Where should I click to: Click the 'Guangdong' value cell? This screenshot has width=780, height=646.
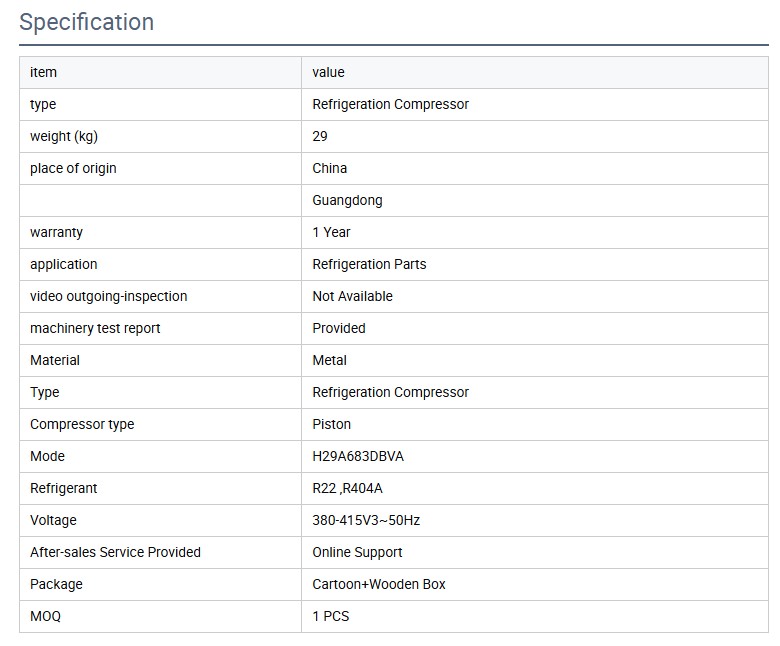(347, 200)
